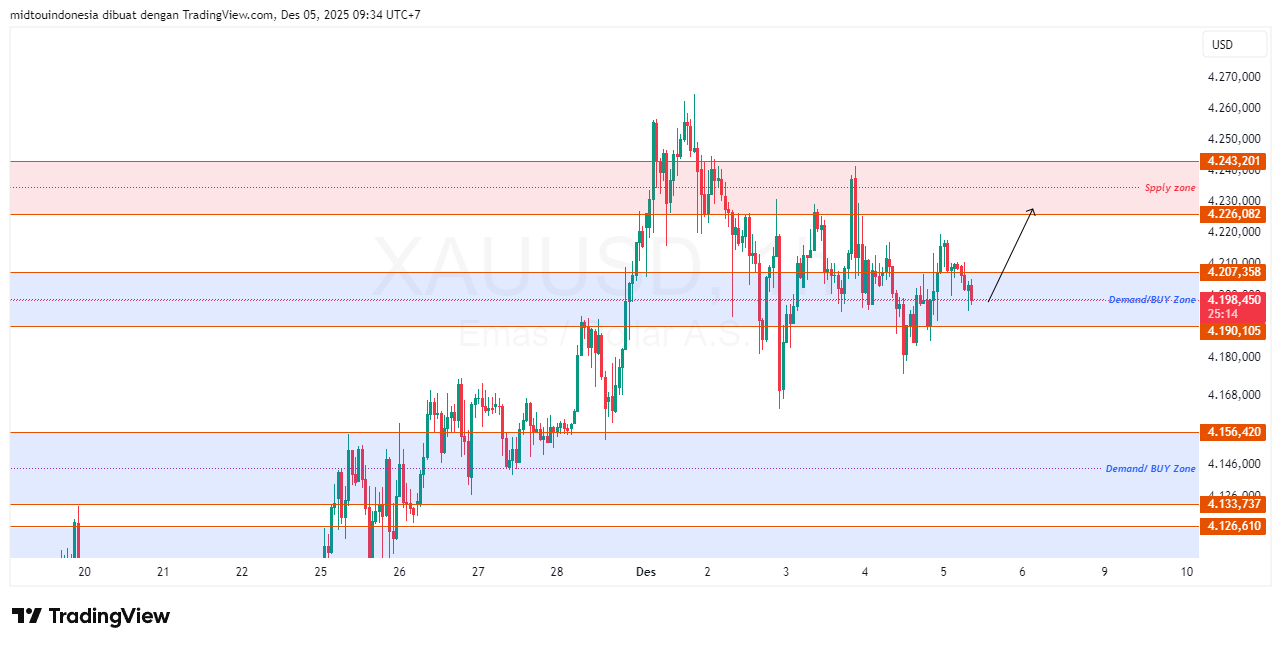Click the 4.243,201 resistance price label
Screen dimensions: 1281x646
(1232, 160)
